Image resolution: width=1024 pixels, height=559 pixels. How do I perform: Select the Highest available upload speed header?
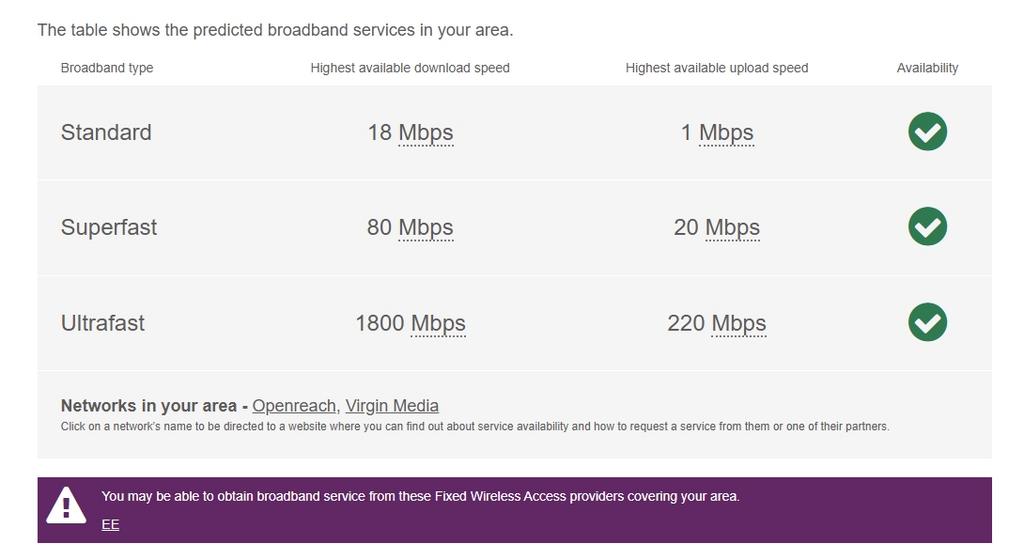click(x=717, y=68)
